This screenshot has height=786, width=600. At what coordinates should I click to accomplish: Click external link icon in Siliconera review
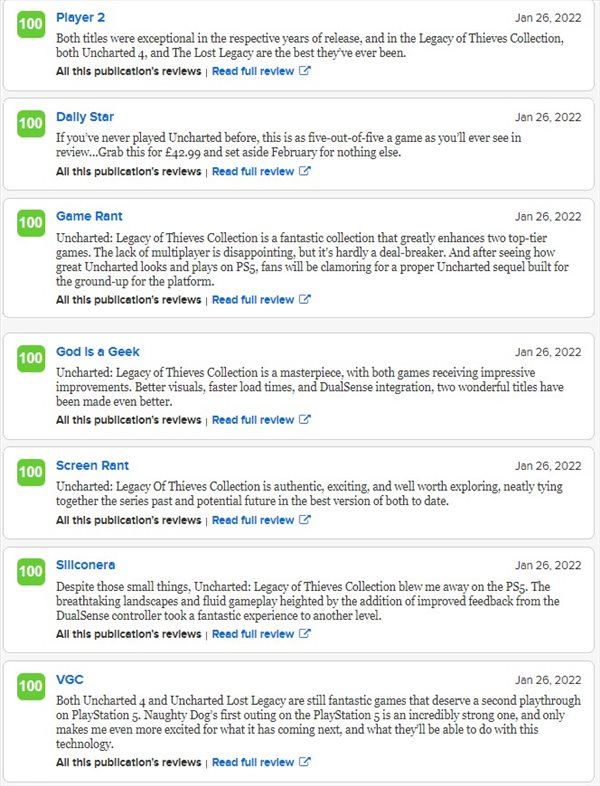tap(305, 634)
